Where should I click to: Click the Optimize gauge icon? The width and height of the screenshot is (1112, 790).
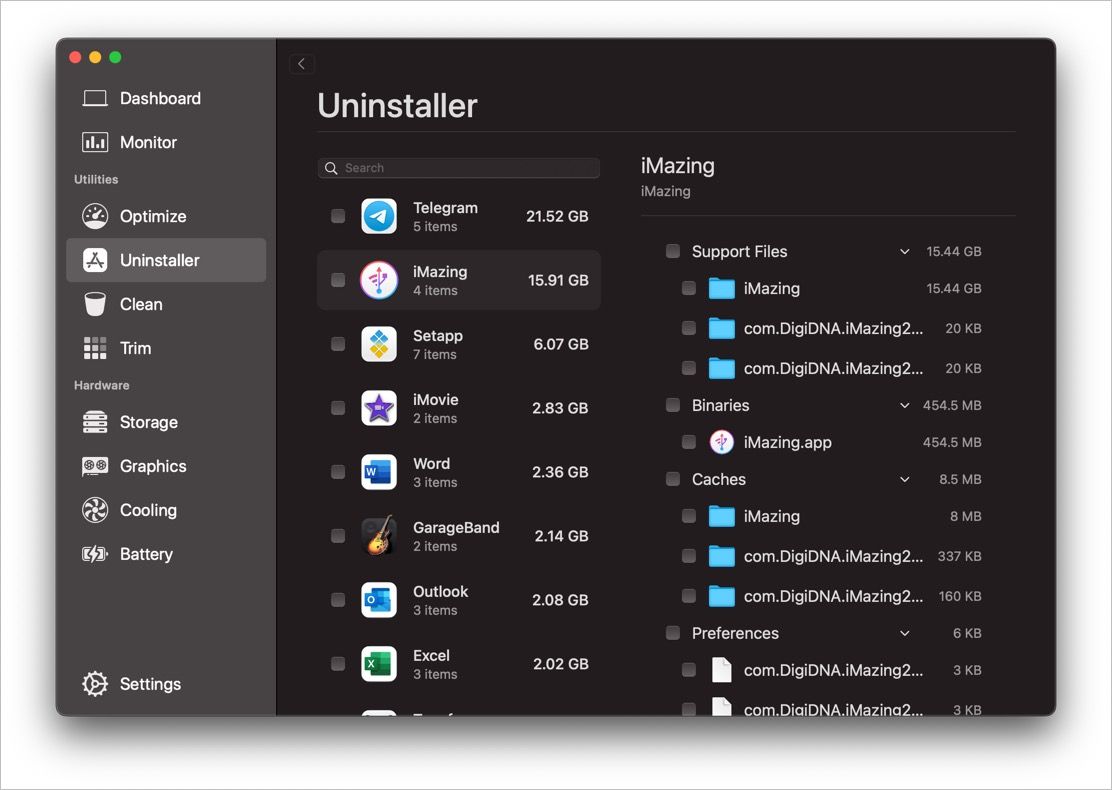pos(95,216)
